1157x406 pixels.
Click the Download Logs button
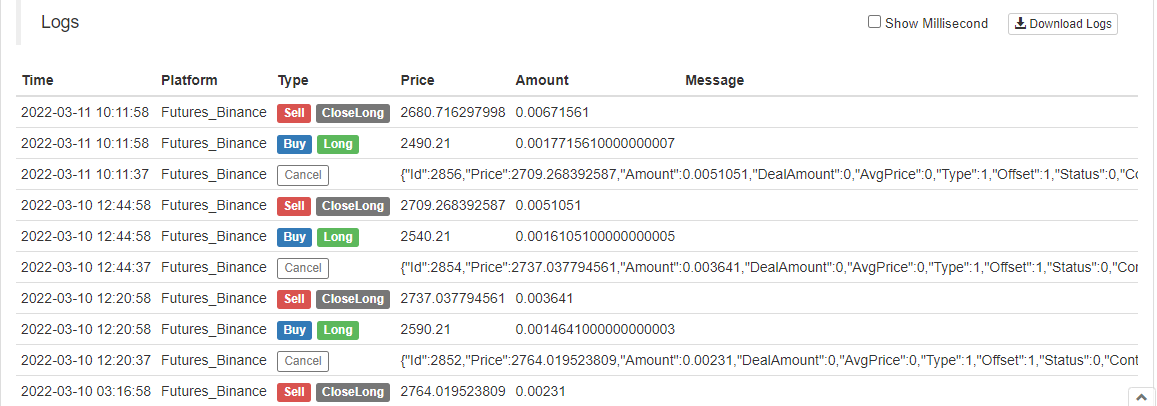1063,24
